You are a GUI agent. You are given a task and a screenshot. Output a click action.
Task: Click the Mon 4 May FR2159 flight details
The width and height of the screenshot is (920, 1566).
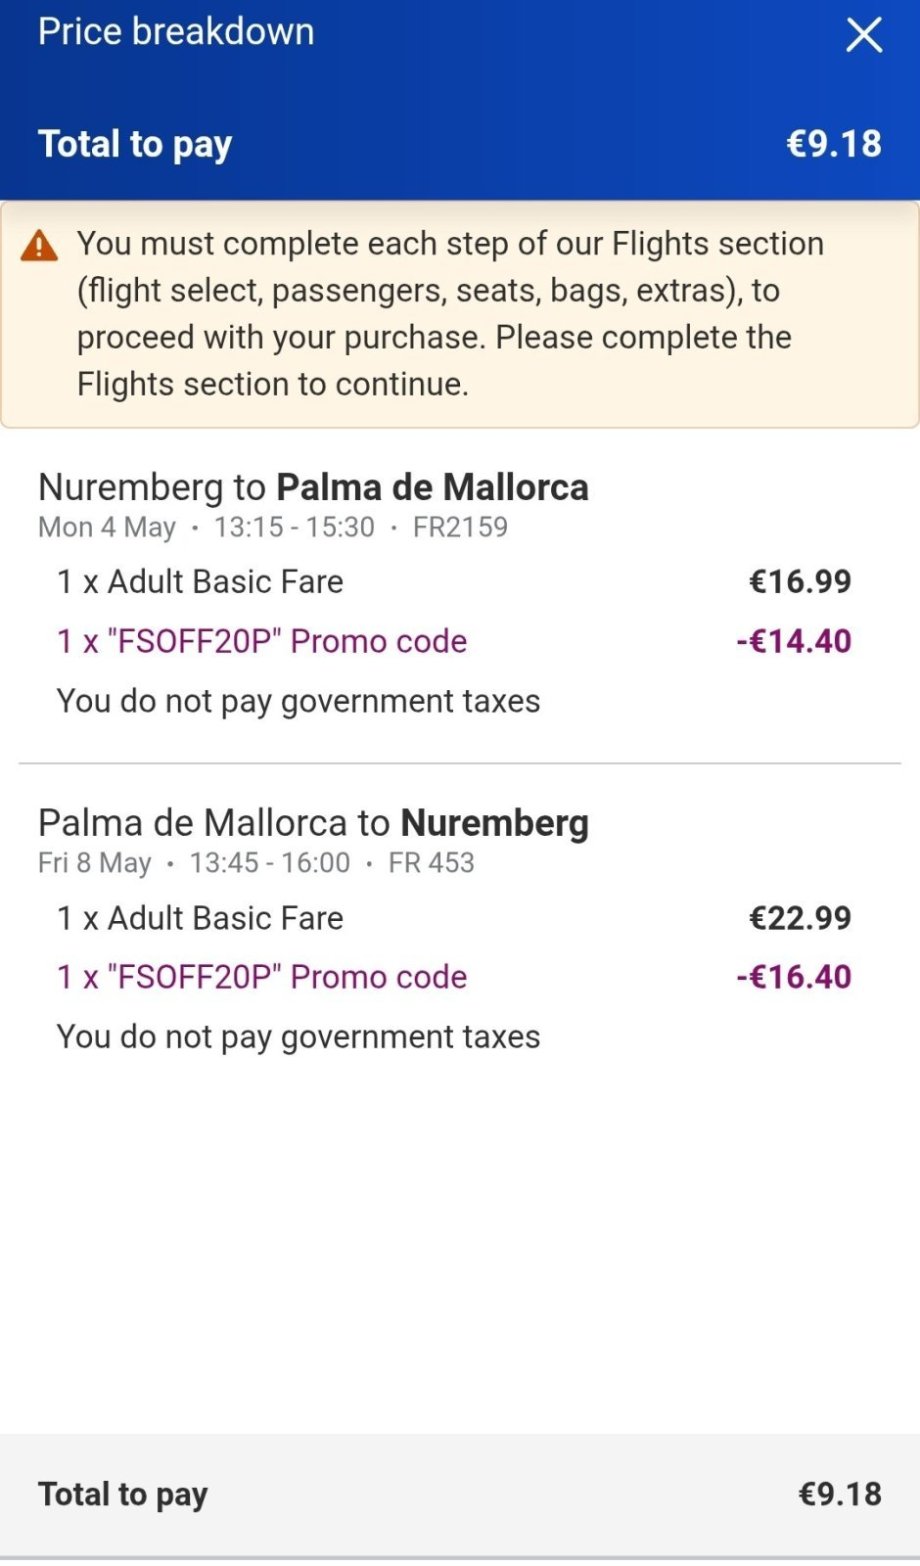coord(273,527)
